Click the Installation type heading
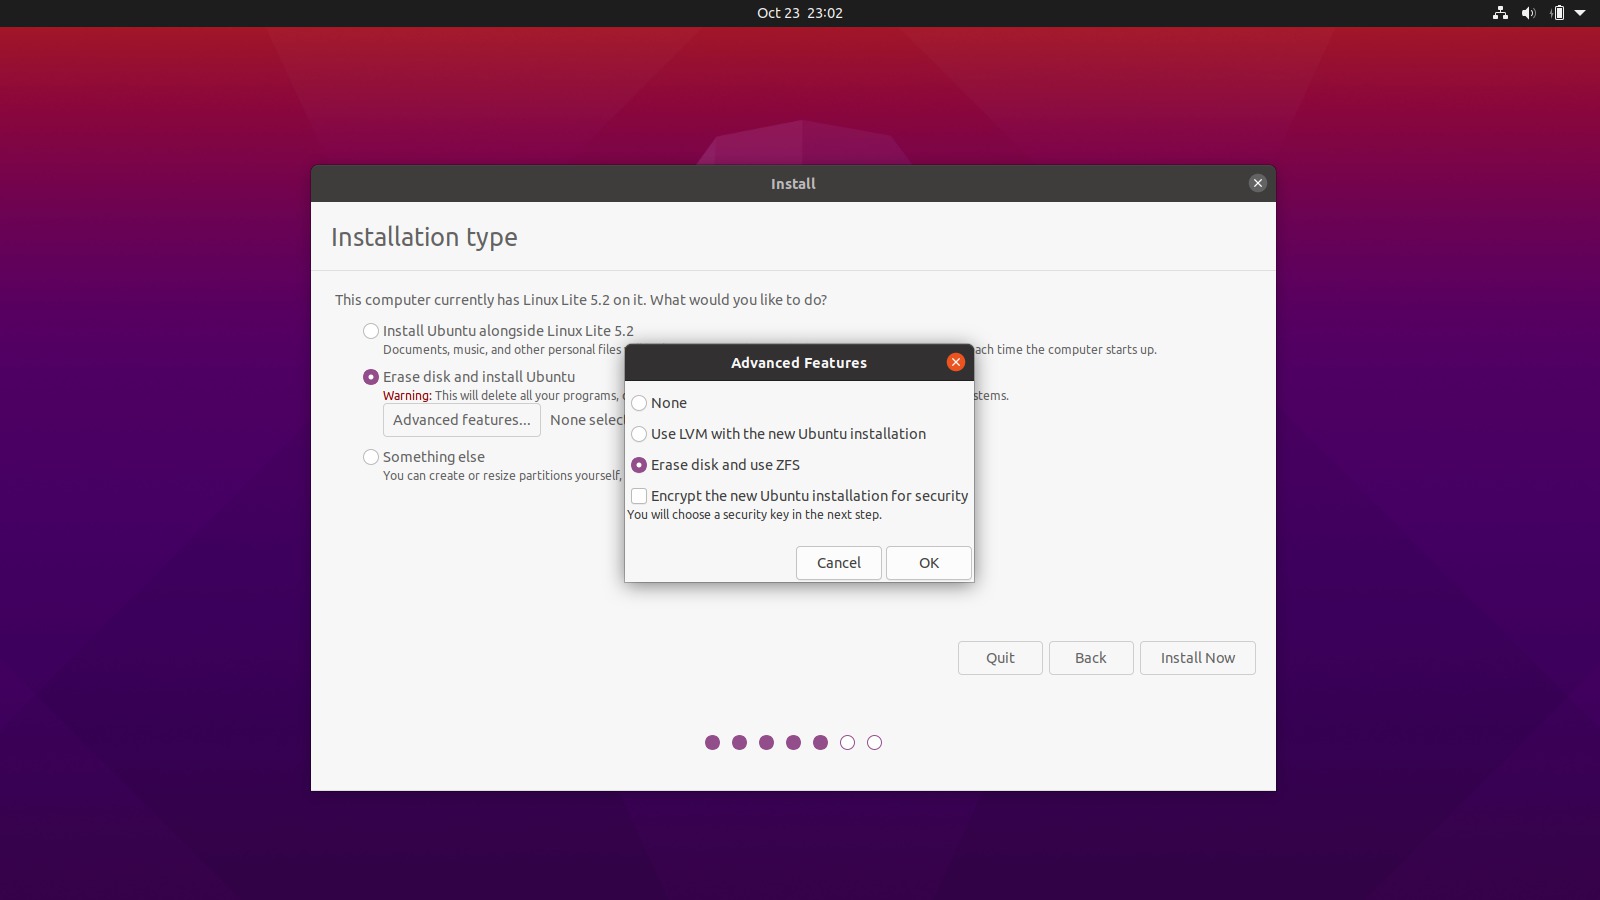This screenshot has height=900, width=1600. 424,237
